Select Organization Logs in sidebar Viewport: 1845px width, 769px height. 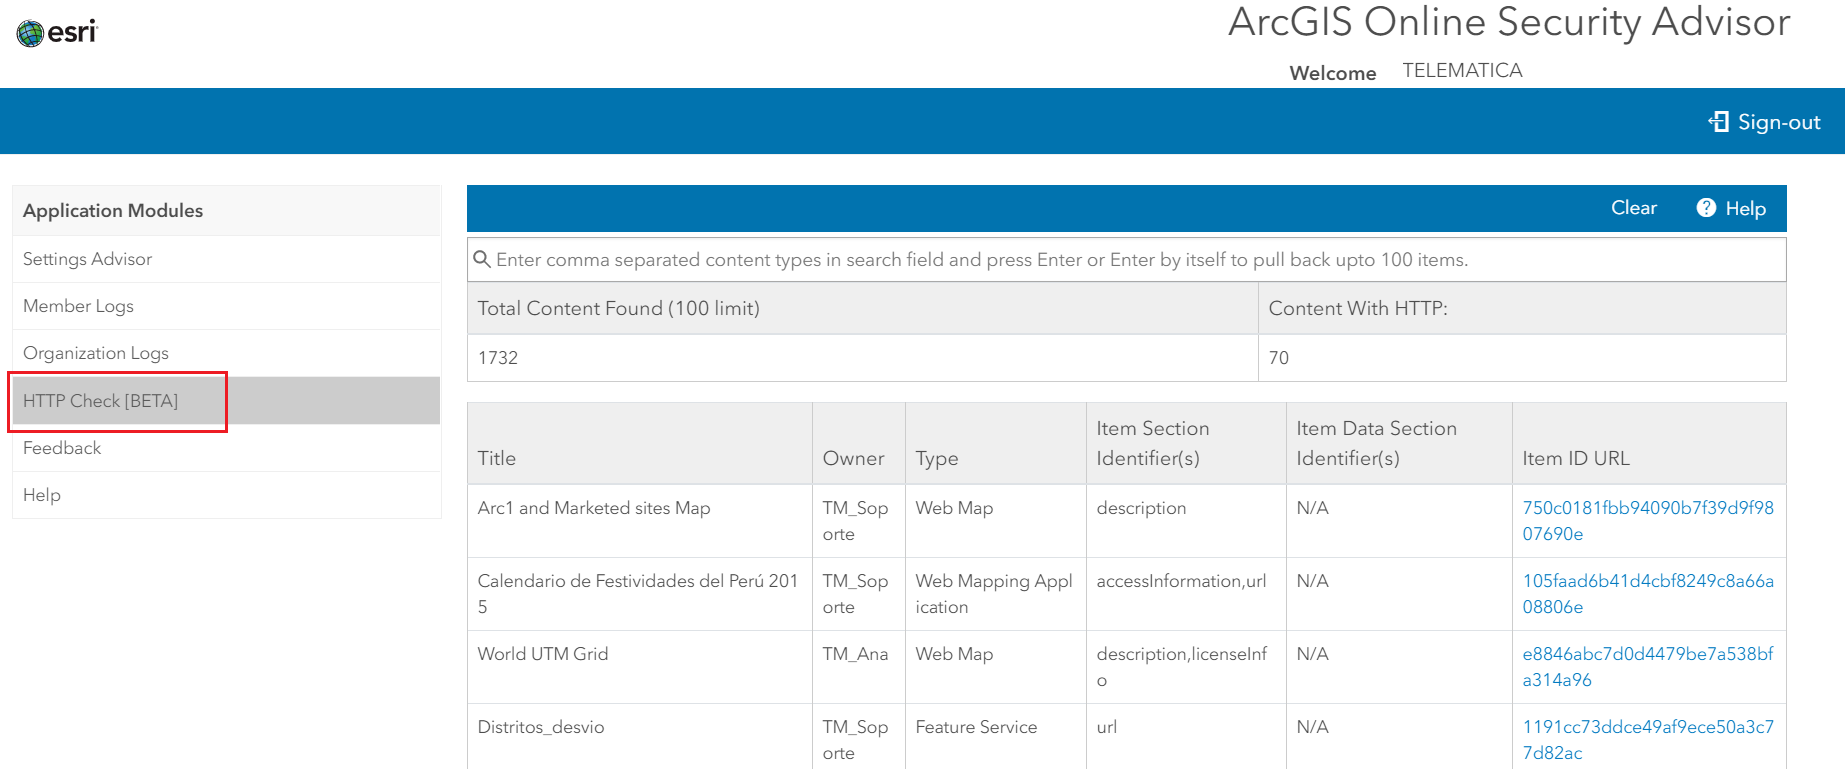[96, 353]
